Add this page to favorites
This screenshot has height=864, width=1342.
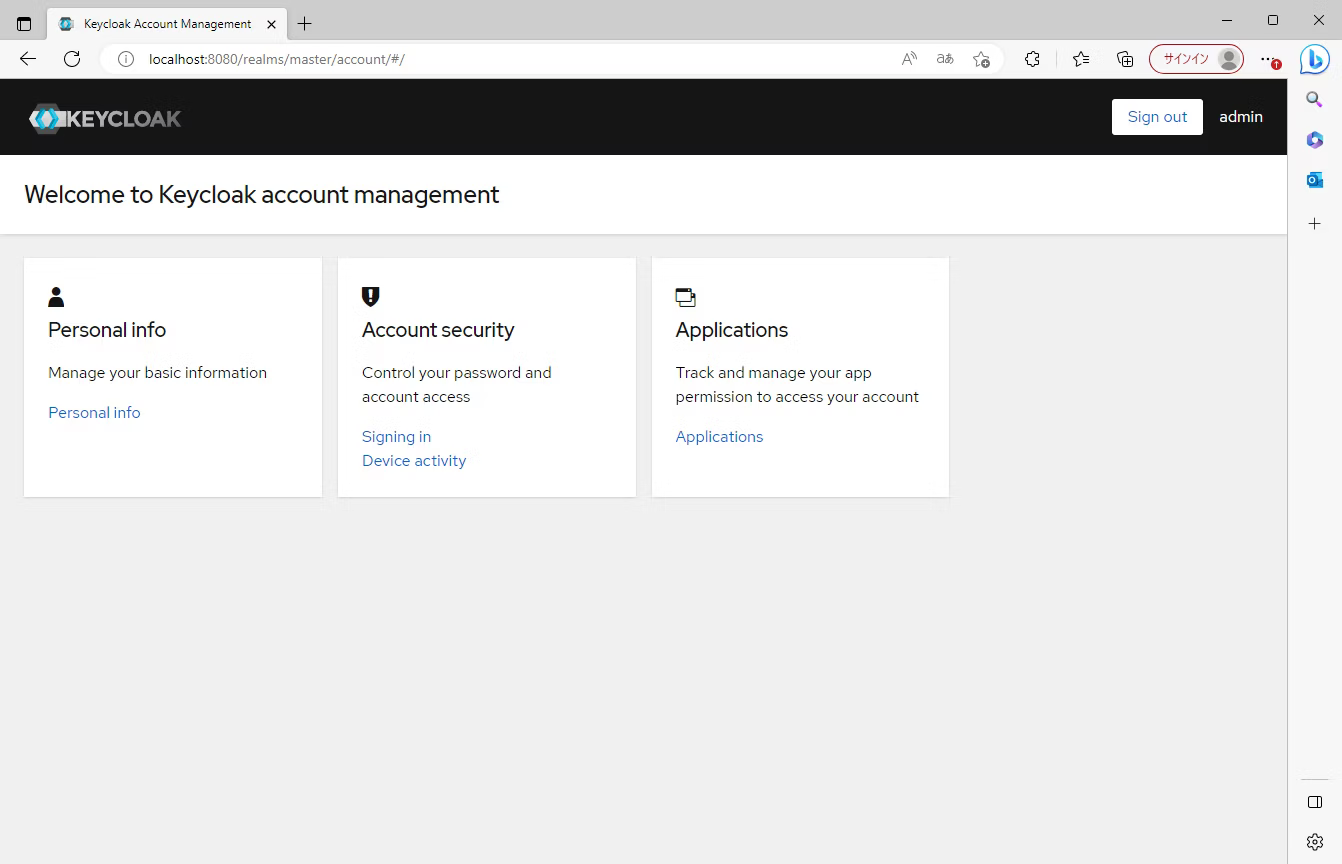[x=981, y=59]
